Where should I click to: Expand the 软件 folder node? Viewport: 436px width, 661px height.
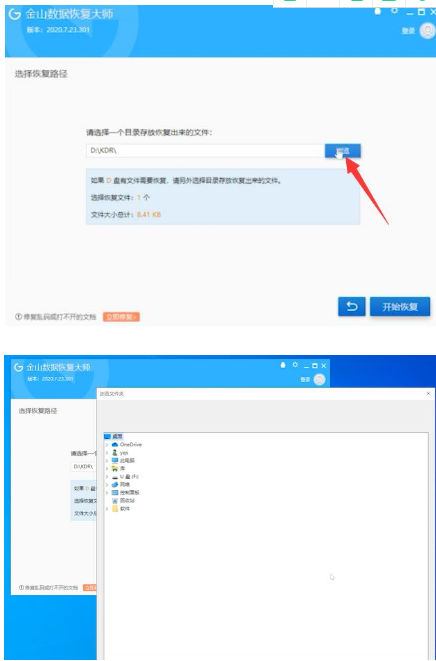tap(107, 509)
